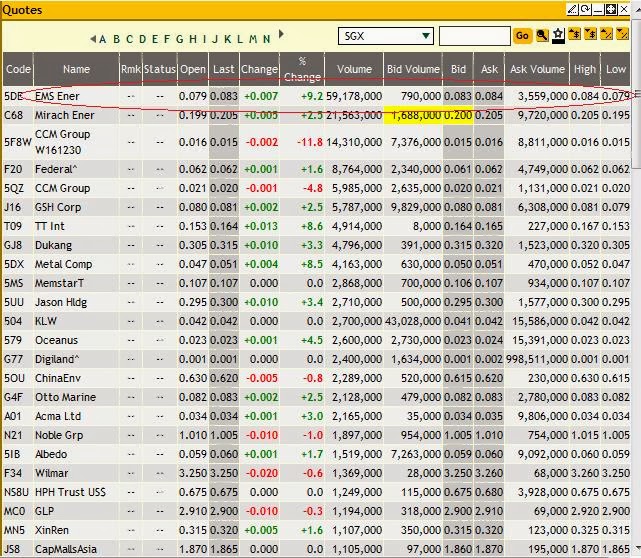Viewport: 641px width, 558px height.
Task: Select the Jason Hldg stock name
Action: (61, 302)
